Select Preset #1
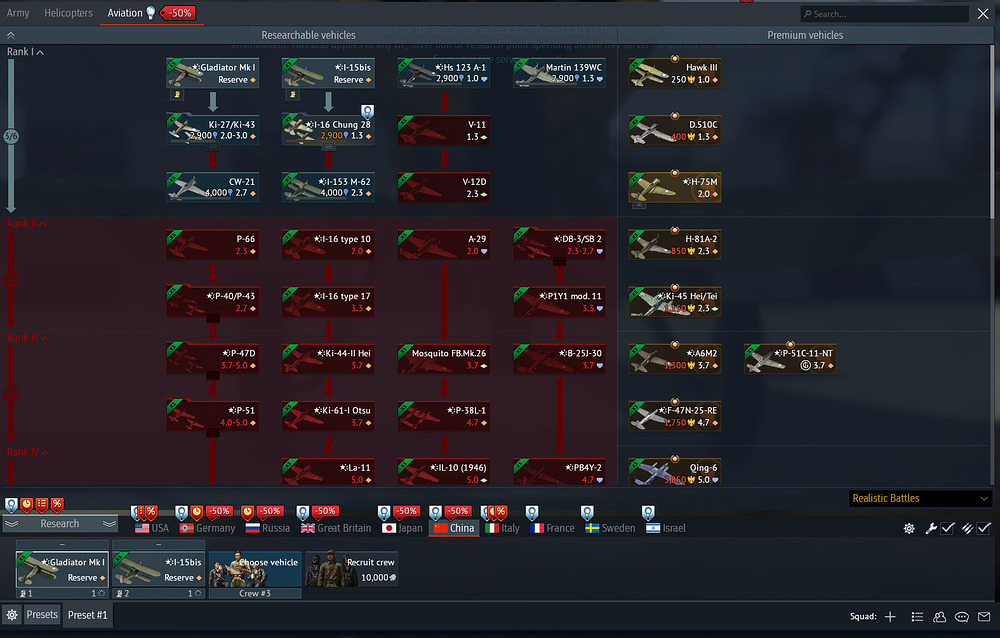This screenshot has width=1000, height=638. click(x=87, y=615)
